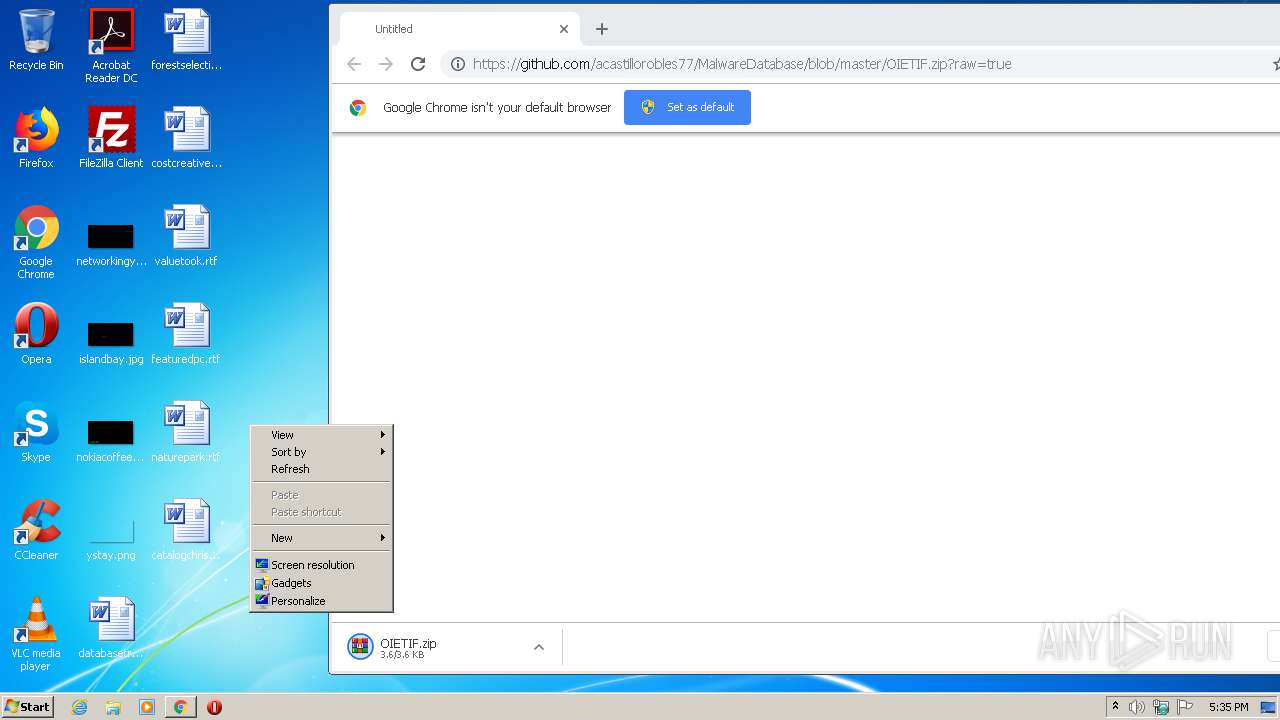1280x720 pixels.
Task: Select the catalogchris... document icon
Action: point(186,530)
